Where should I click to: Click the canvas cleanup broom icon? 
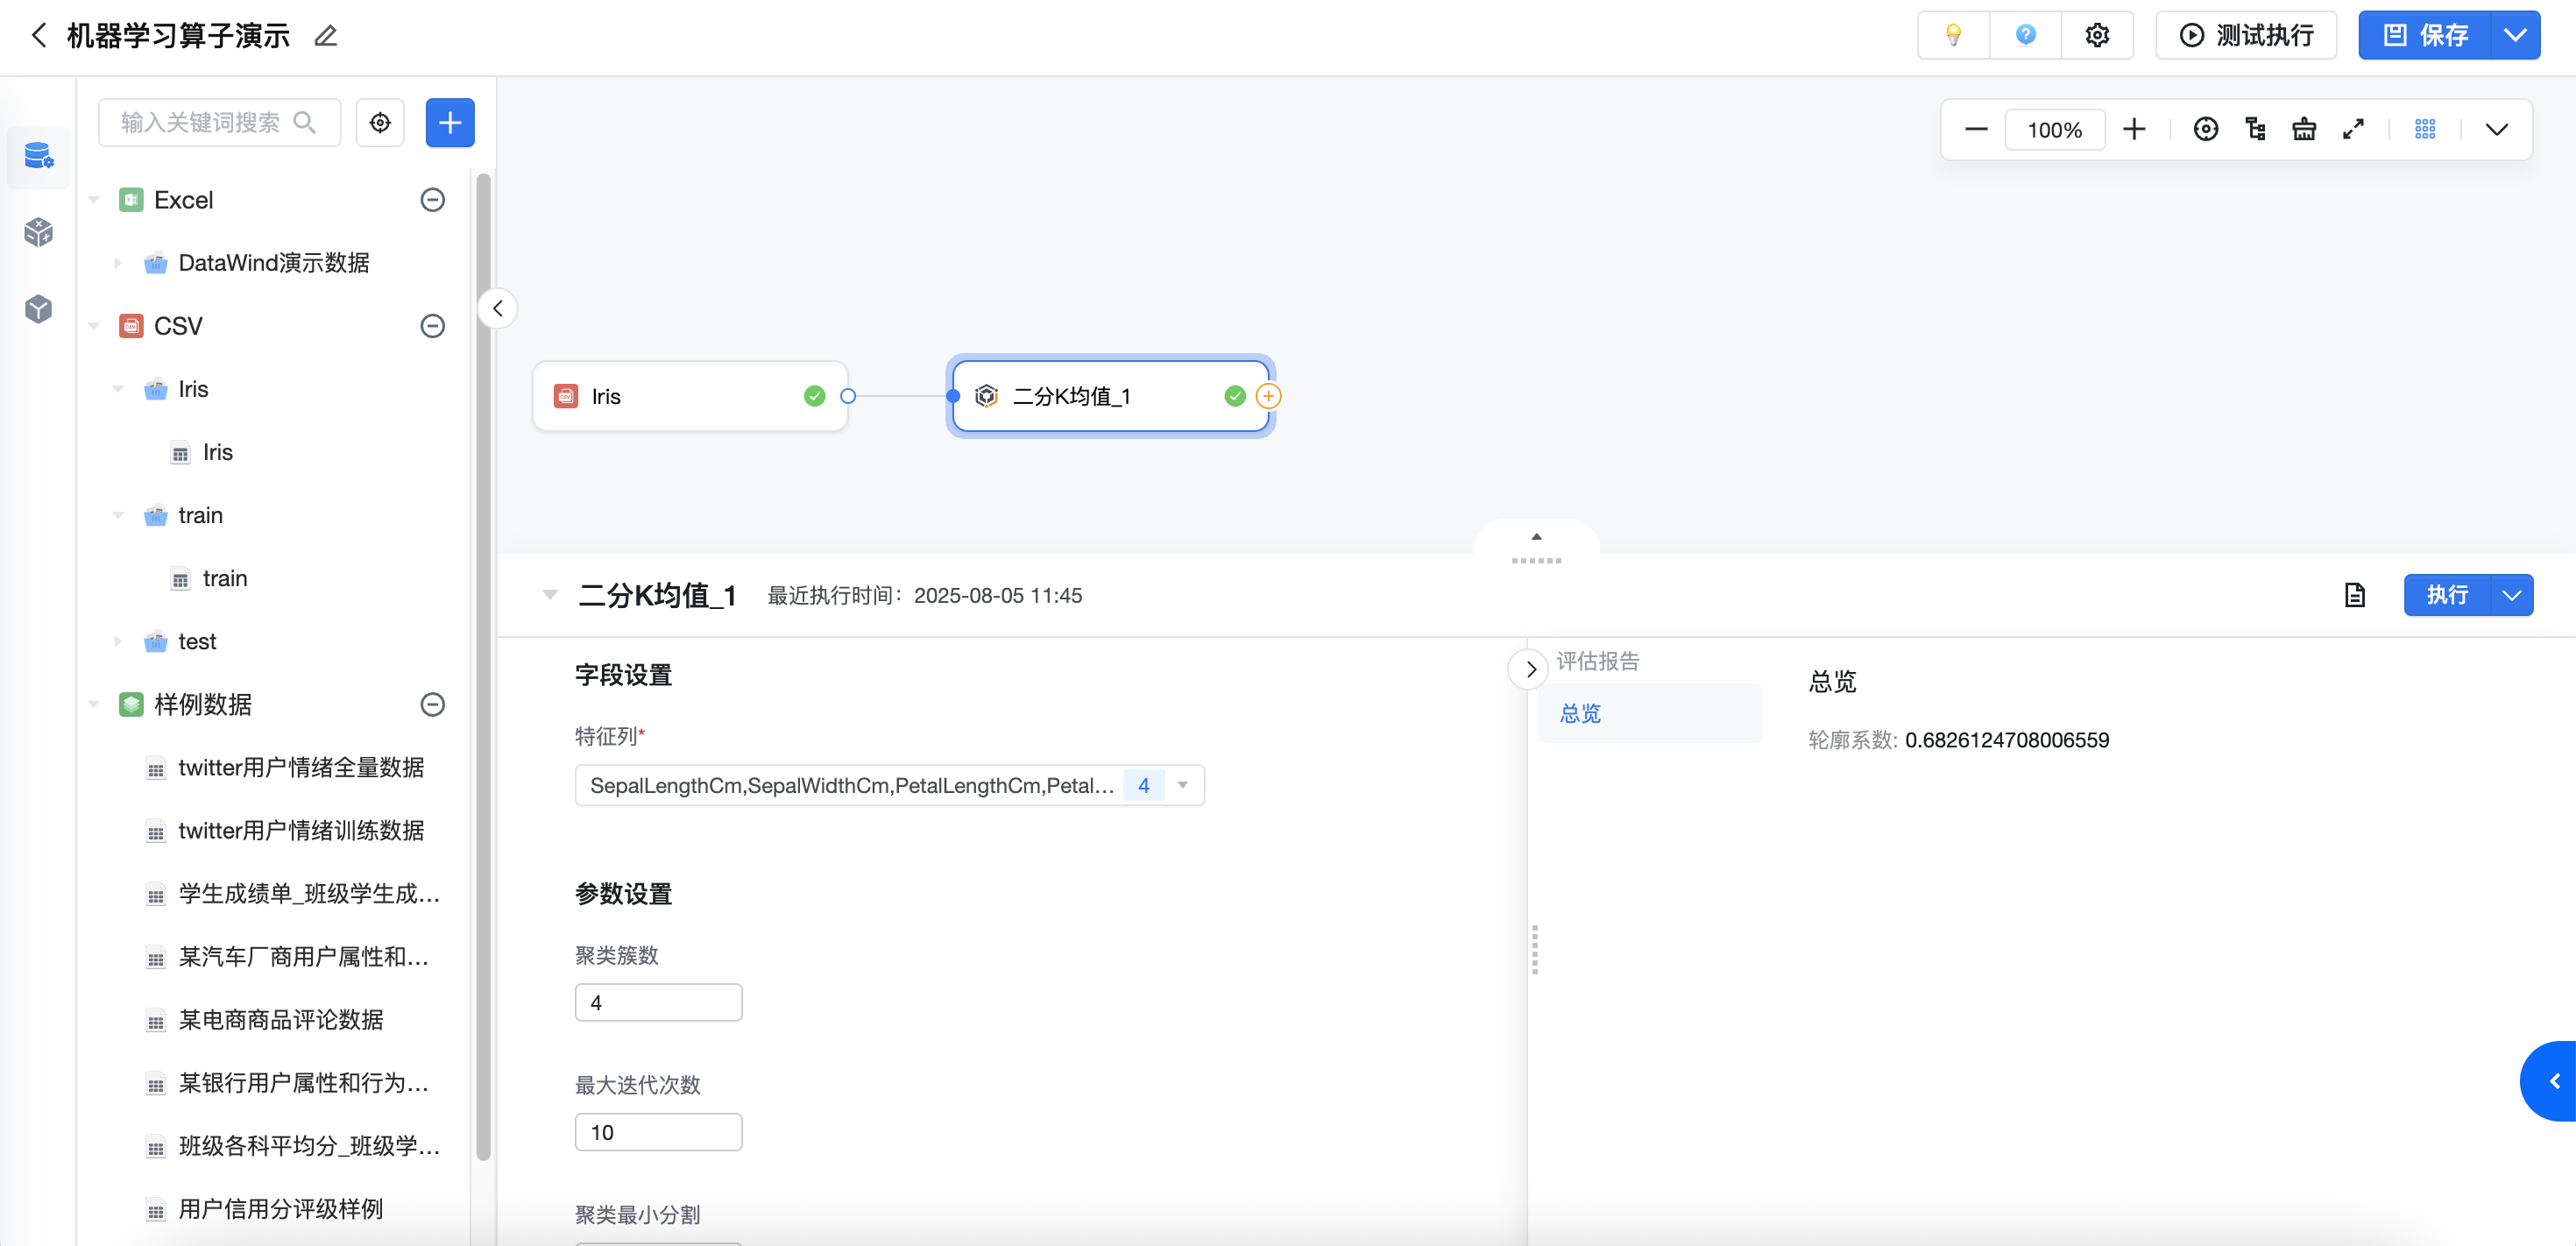pos(2304,129)
